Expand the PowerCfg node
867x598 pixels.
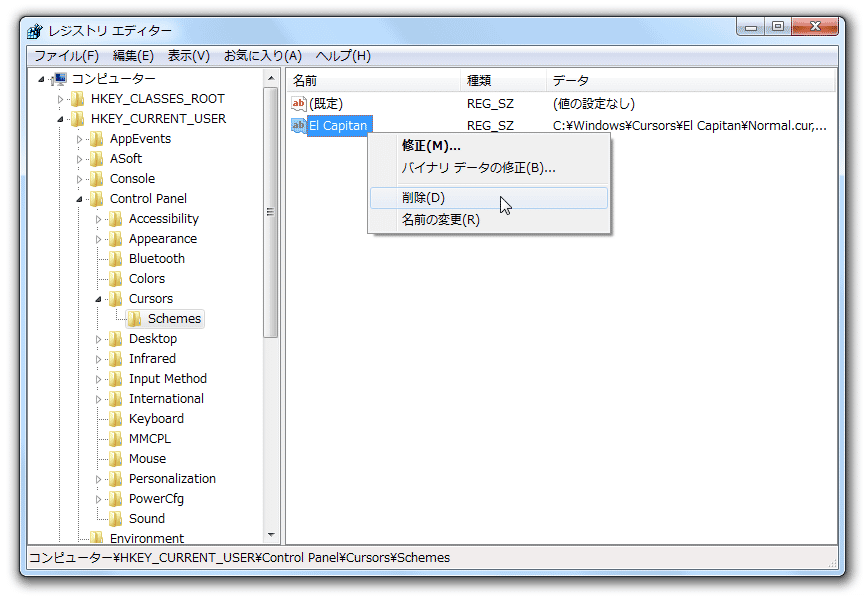tap(98, 499)
